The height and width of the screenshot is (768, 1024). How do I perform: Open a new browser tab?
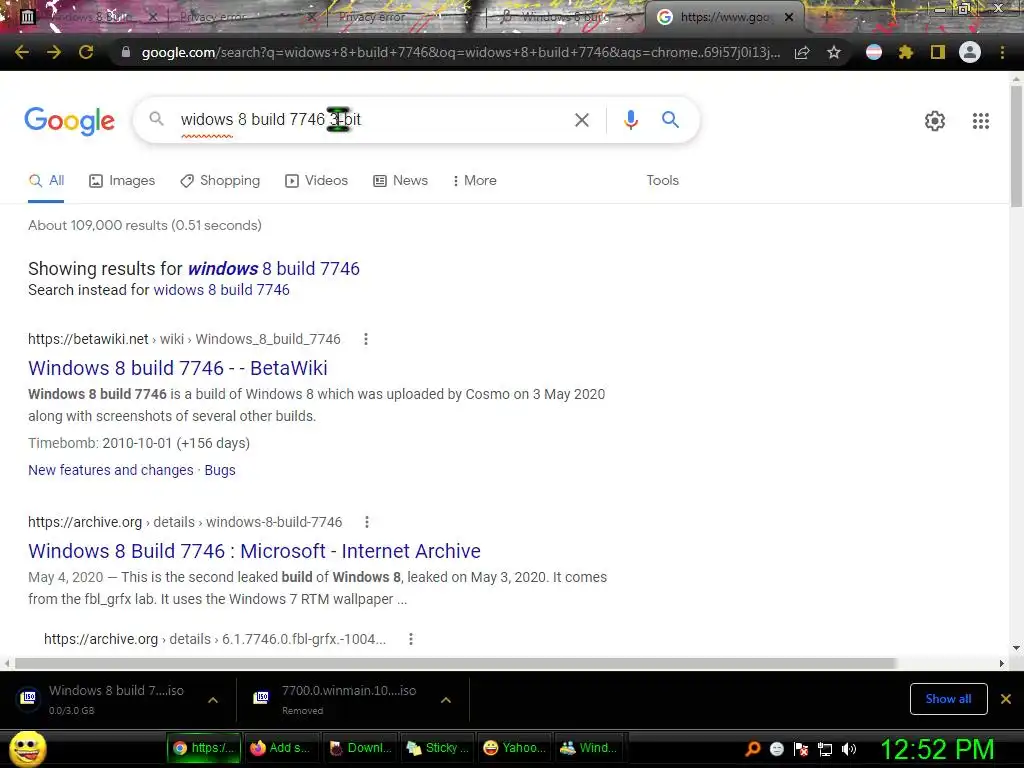(x=826, y=17)
